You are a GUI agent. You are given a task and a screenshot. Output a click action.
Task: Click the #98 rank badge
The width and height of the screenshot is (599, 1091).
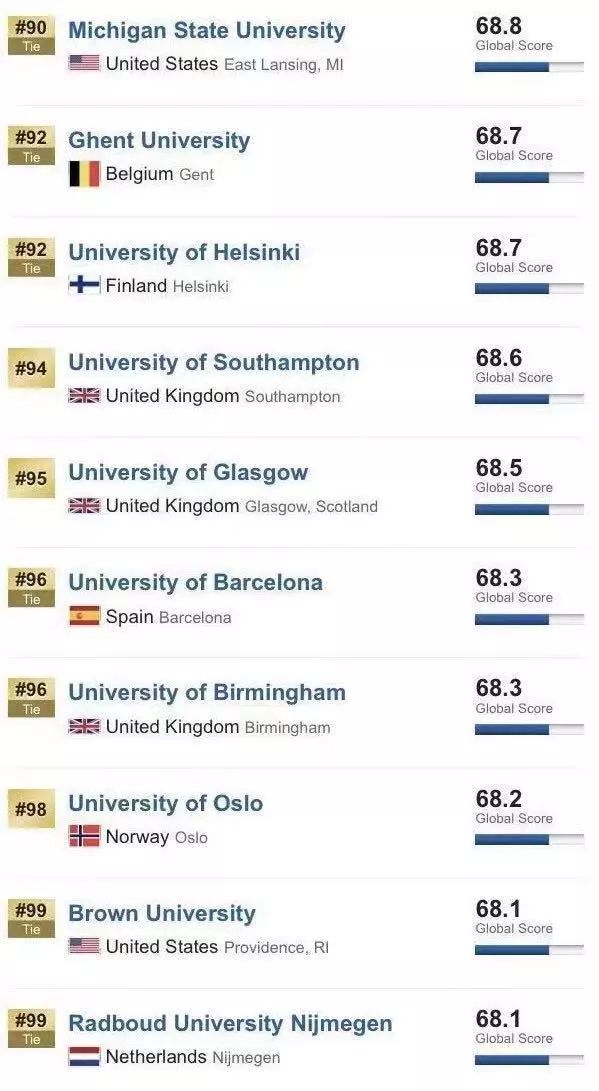pos(31,809)
